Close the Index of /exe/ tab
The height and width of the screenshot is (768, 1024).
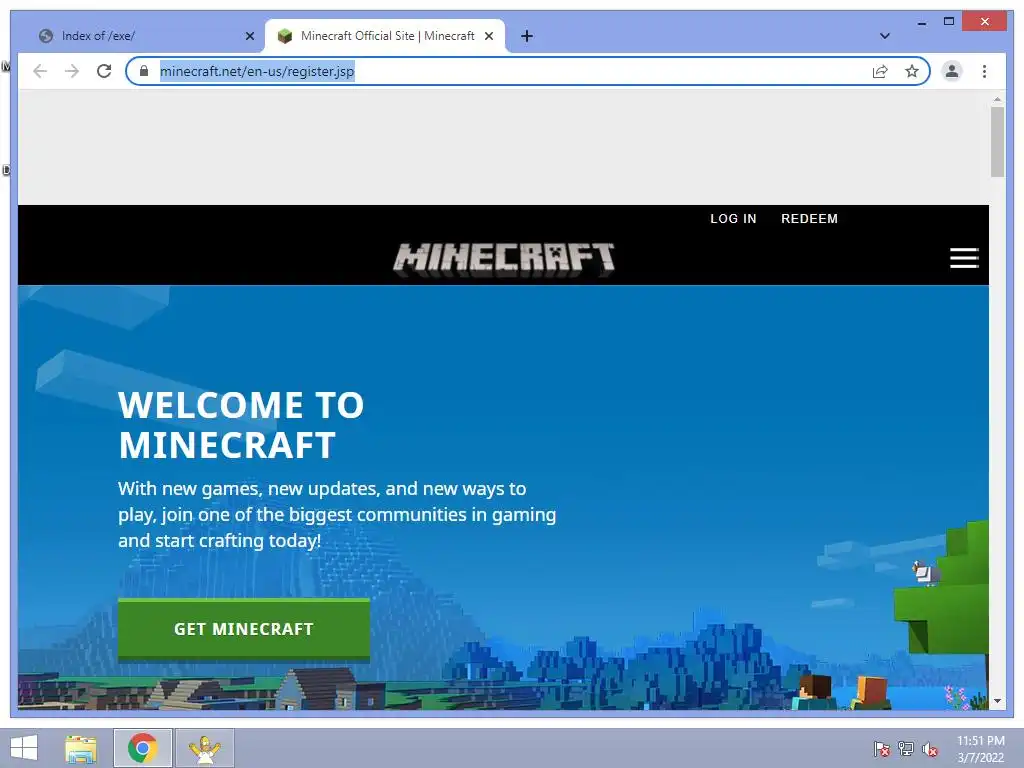(249, 36)
